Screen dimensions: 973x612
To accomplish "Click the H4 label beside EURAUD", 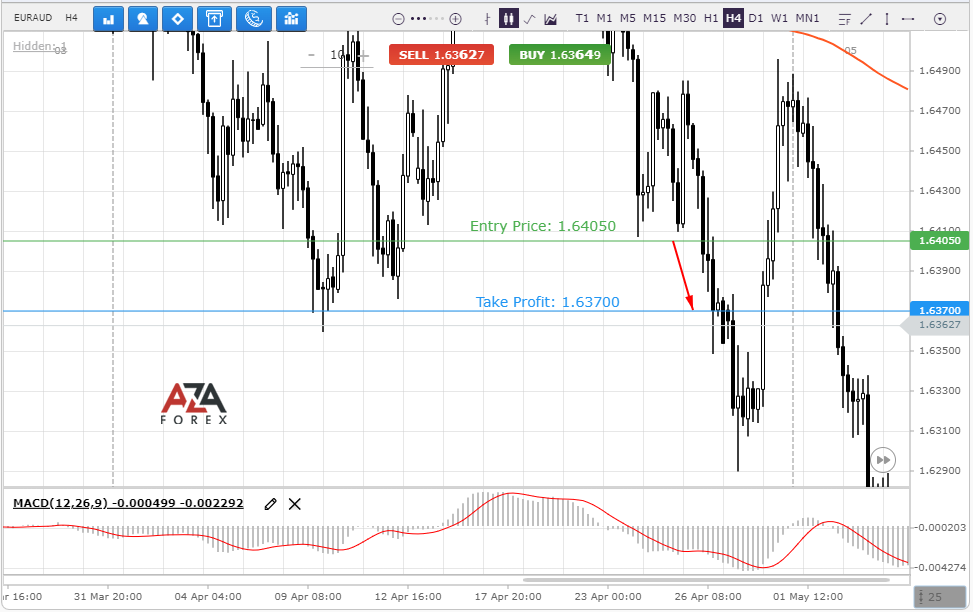I will [x=71, y=18].
